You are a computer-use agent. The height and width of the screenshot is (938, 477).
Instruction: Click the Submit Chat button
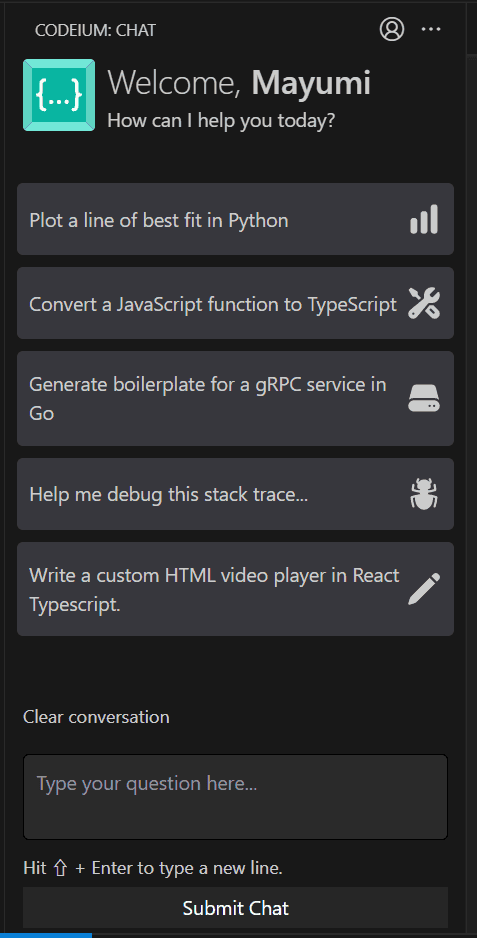tap(235, 908)
